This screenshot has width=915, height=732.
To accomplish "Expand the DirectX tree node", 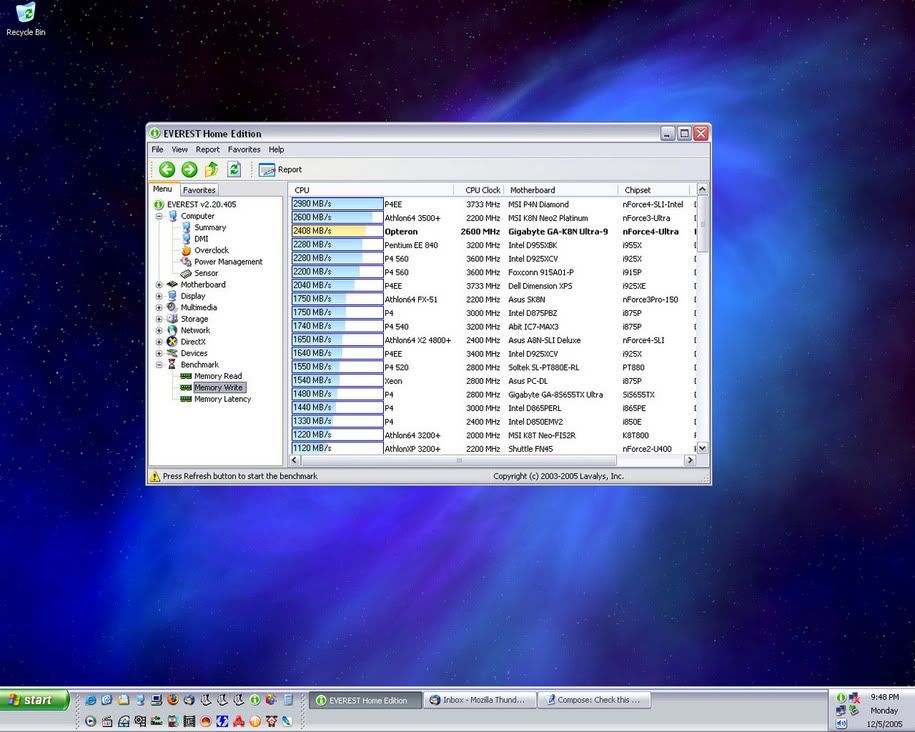I will pos(159,342).
